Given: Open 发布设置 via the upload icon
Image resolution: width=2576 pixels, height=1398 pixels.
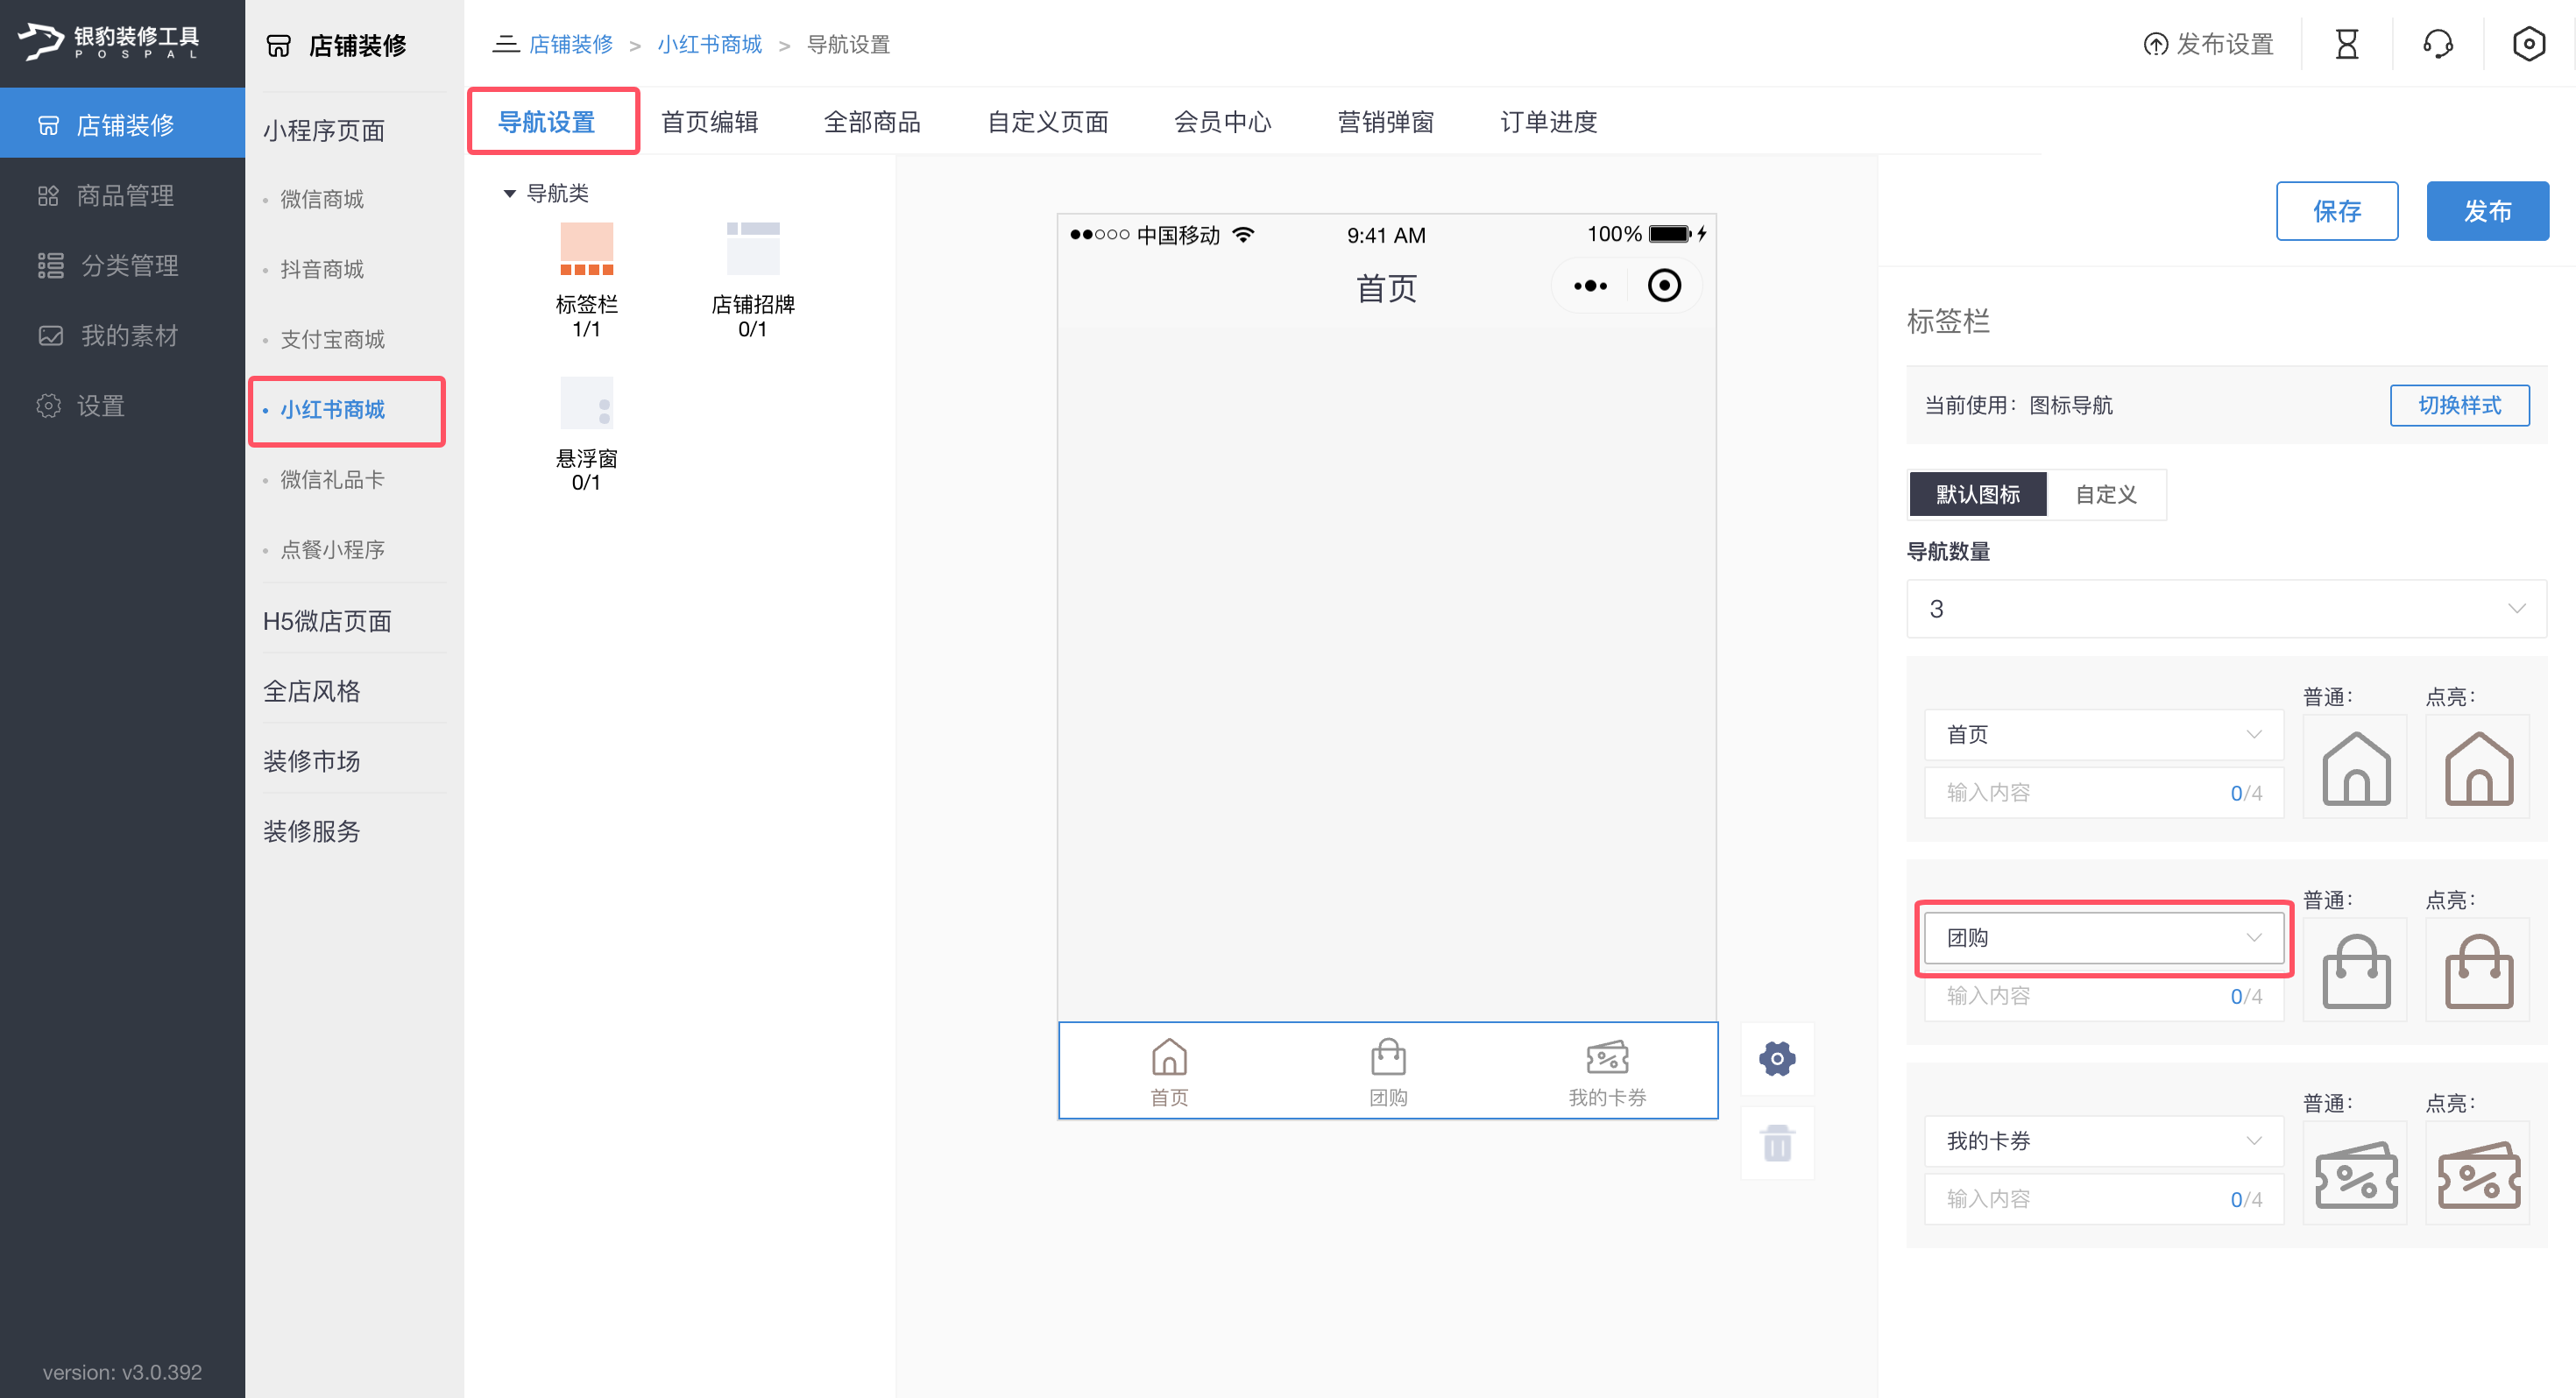Looking at the screenshot, I should (2207, 43).
